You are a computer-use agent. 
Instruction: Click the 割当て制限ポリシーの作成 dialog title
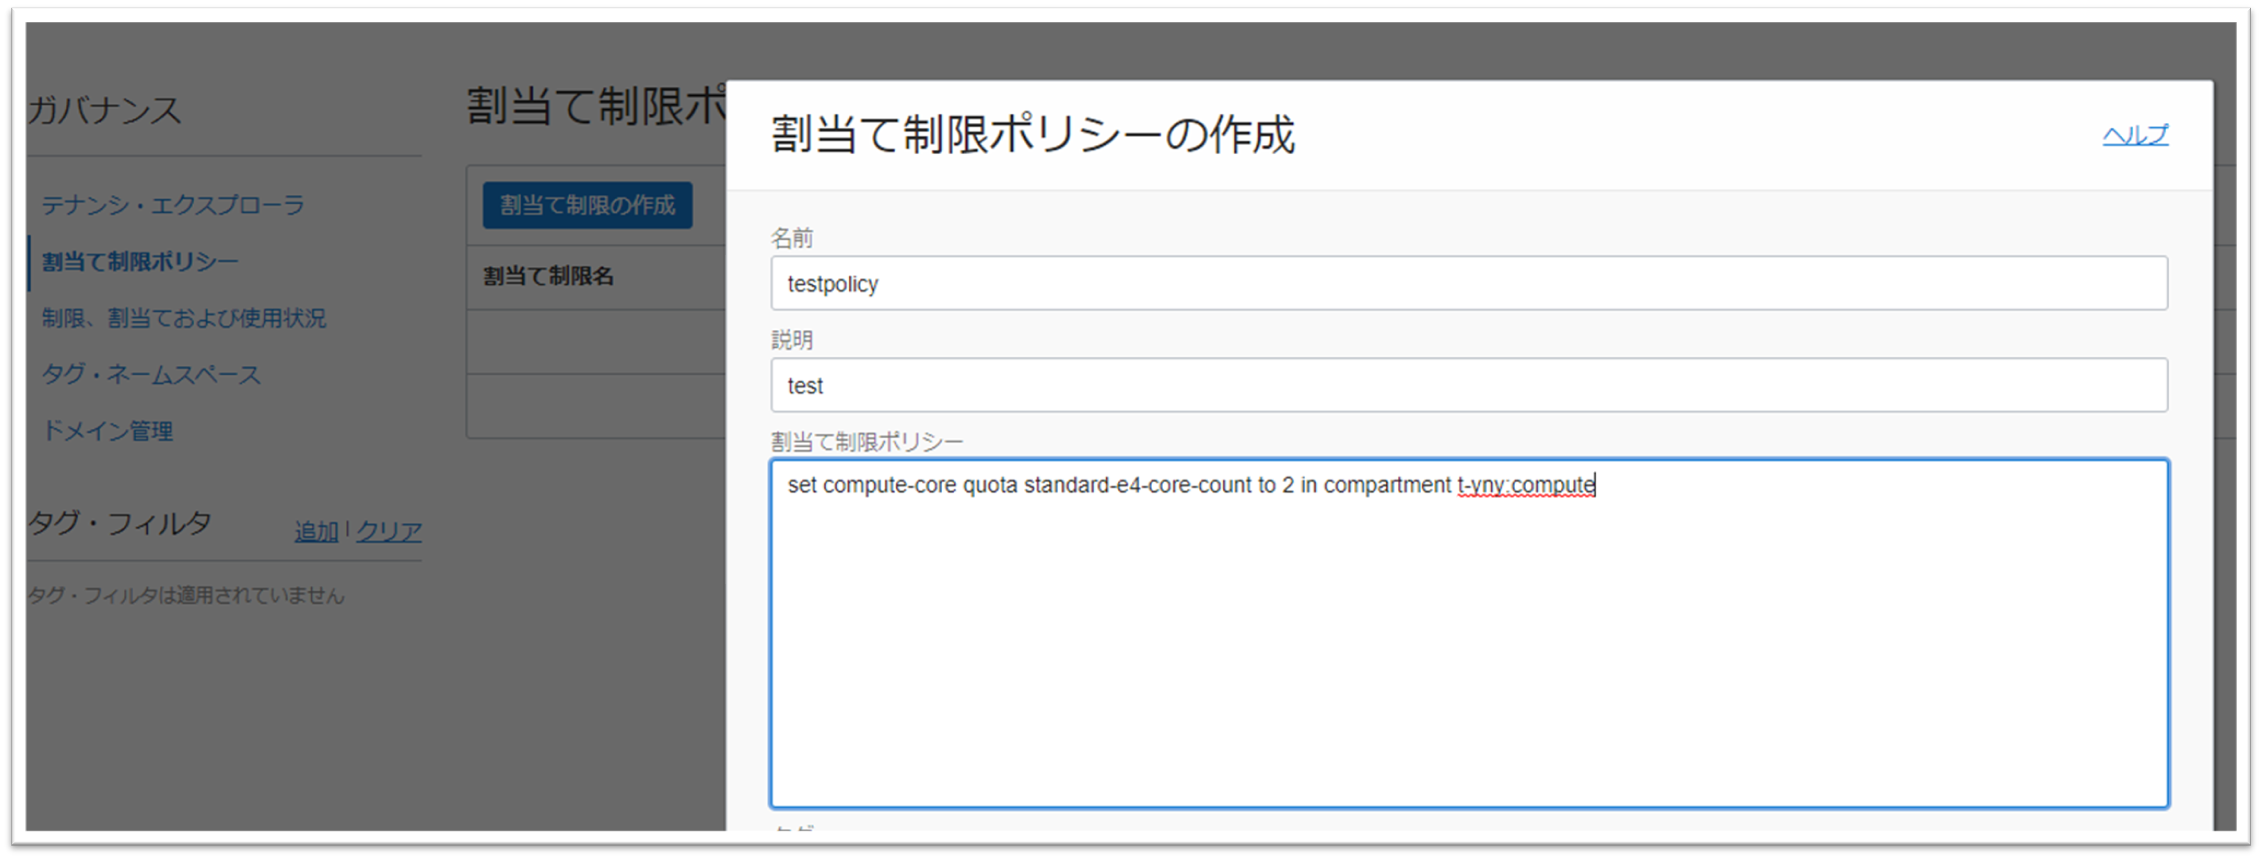pyautogui.click(x=1033, y=134)
